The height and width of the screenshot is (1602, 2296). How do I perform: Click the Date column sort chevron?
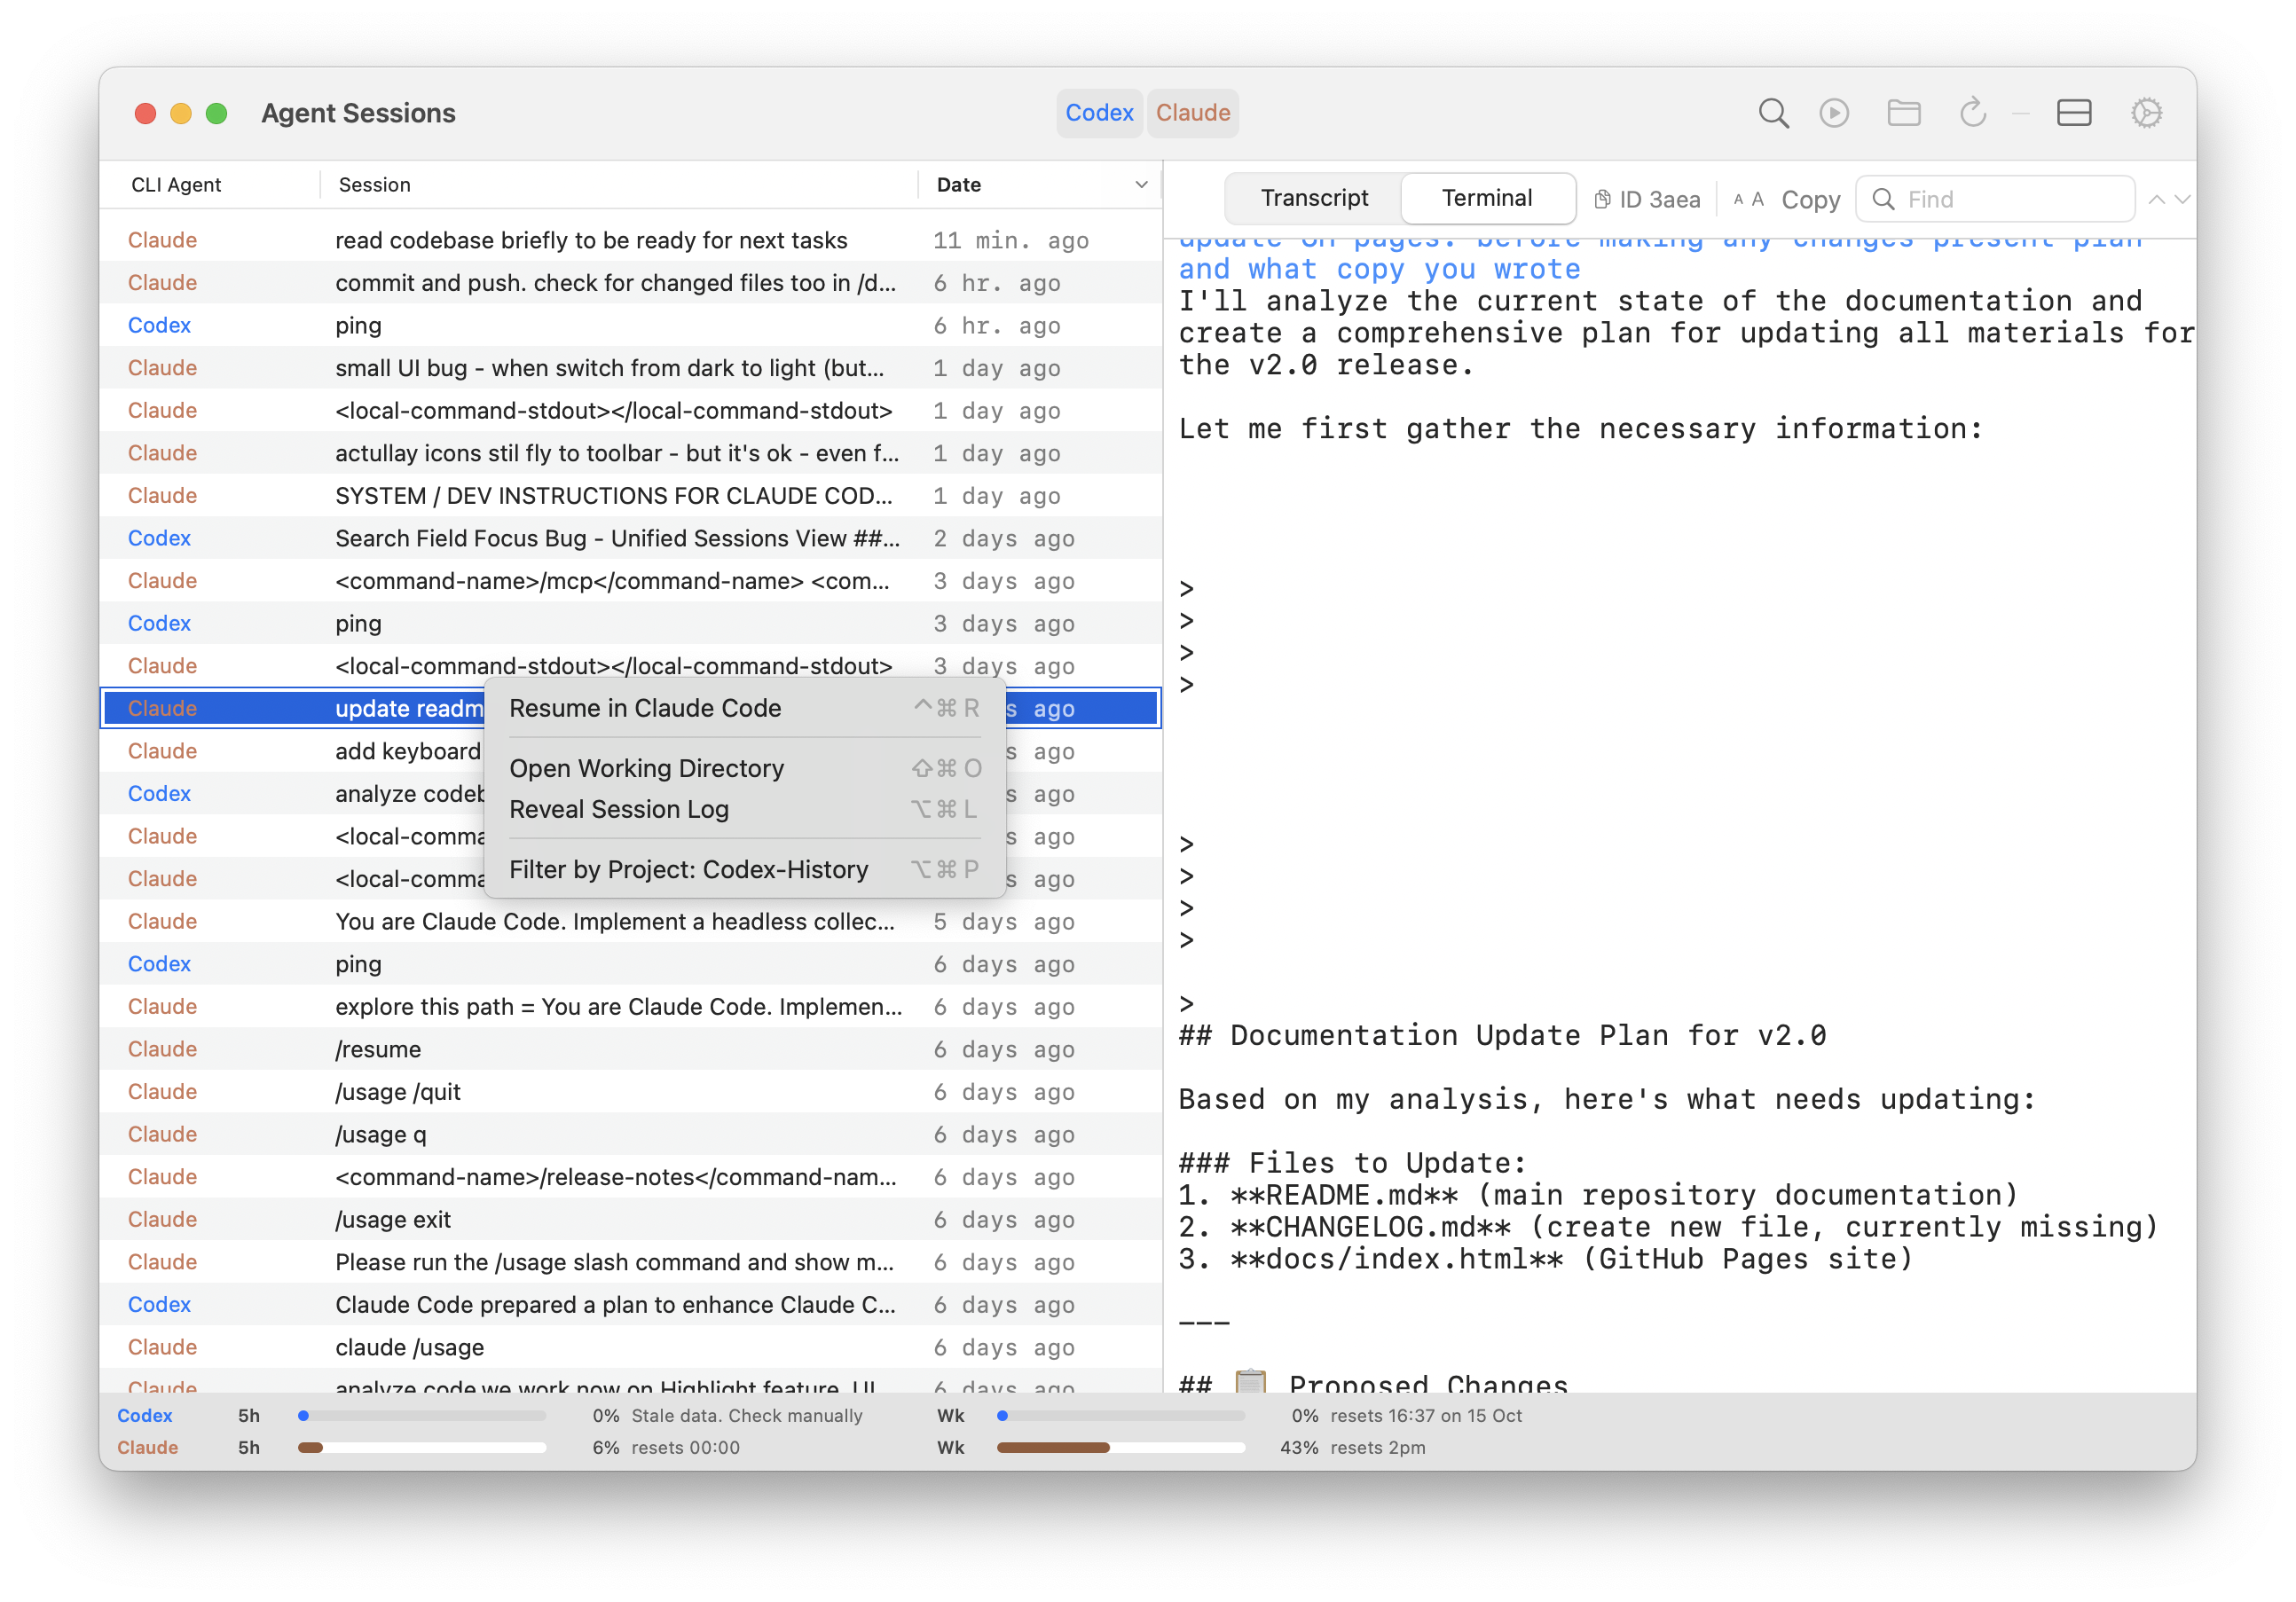click(x=1141, y=185)
